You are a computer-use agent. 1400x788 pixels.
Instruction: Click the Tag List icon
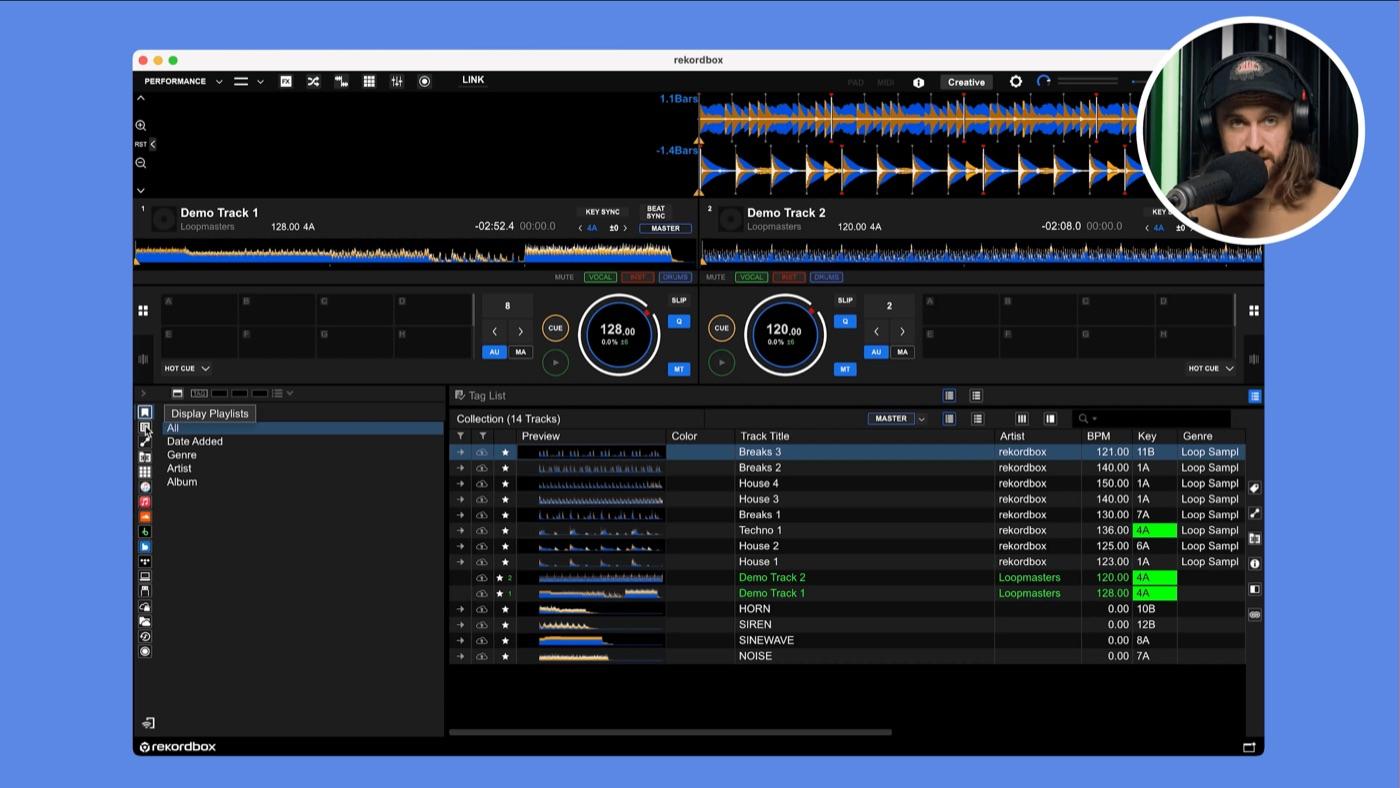(460, 396)
